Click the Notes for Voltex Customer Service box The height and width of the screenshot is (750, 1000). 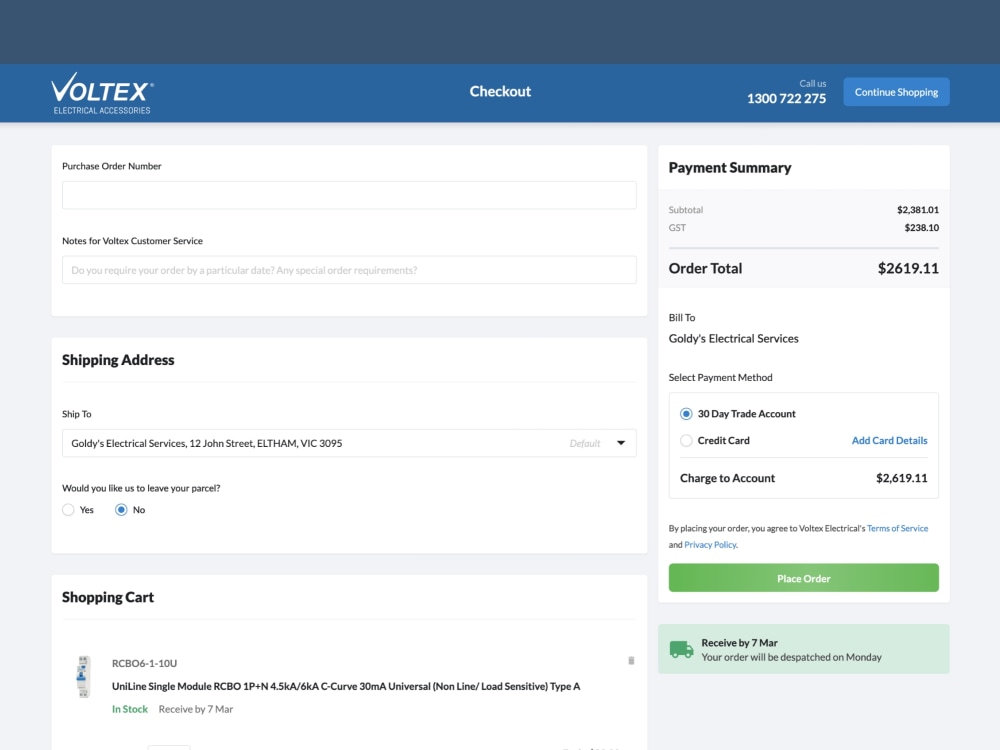[349, 269]
